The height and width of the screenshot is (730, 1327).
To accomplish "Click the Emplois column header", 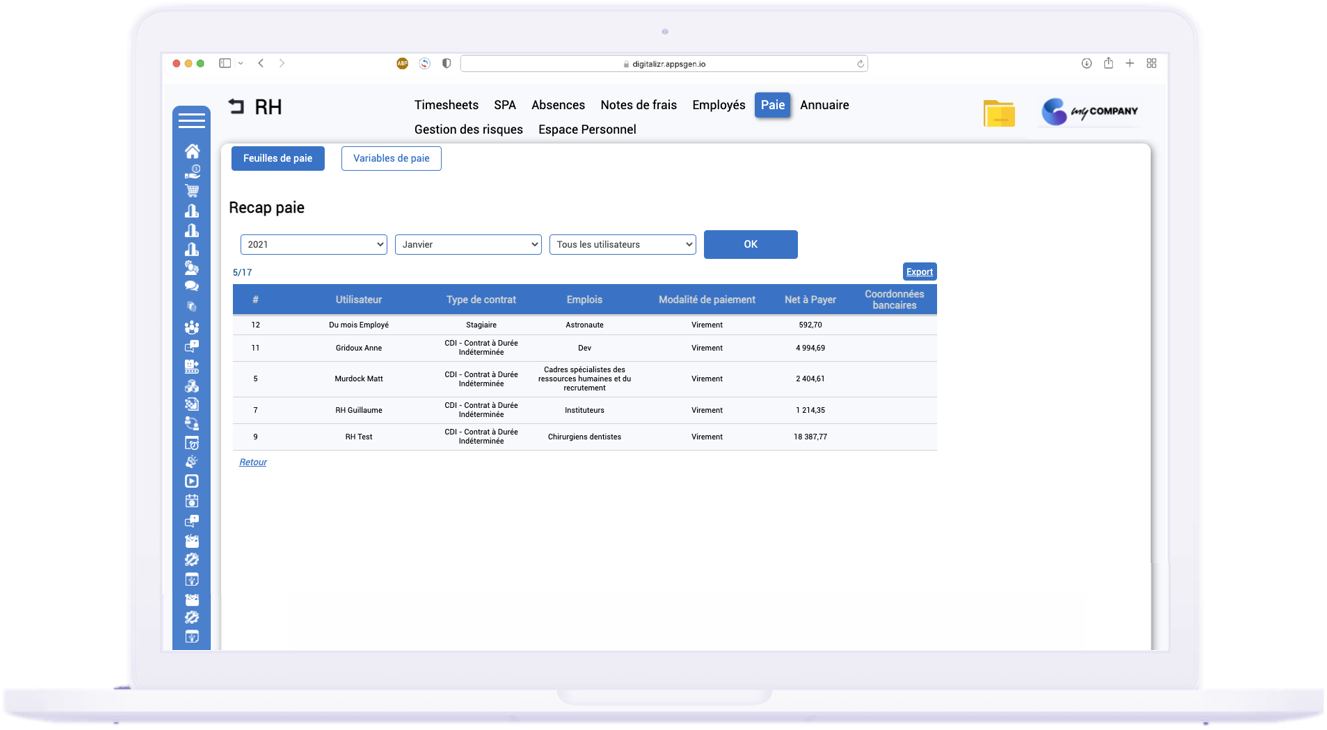I will coord(584,300).
